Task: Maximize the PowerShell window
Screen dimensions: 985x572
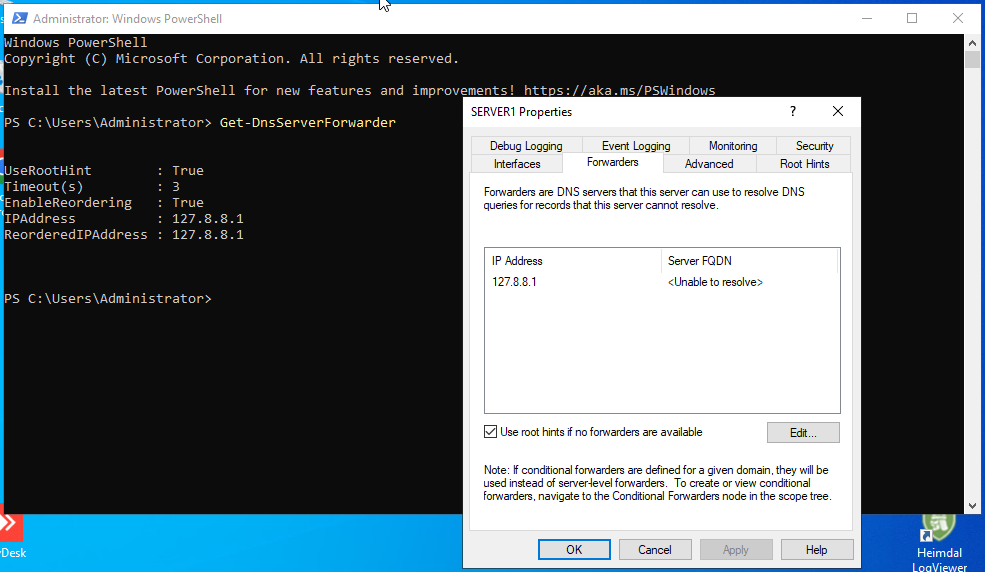Action: [912, 18]
